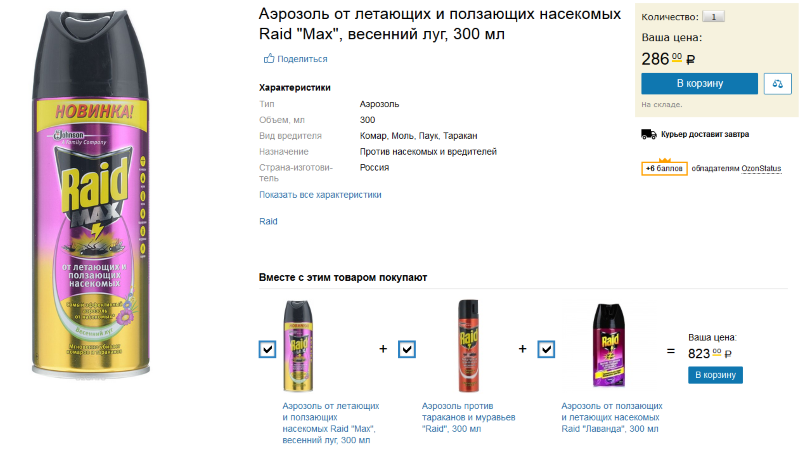Viewport: 800px width, 449px height.
Task: Uncheck the Raid Лаванда bundle checkbox
Action: pyautogui.click(x=546, y=349)
